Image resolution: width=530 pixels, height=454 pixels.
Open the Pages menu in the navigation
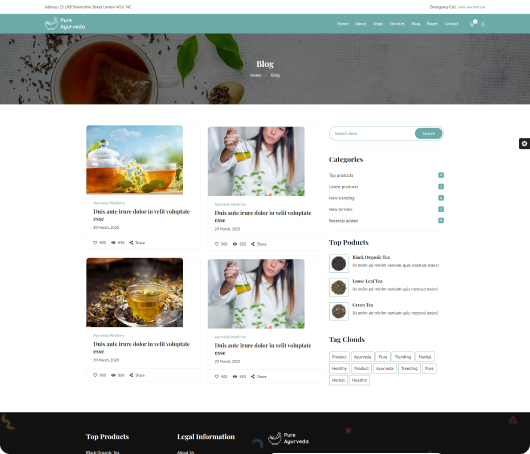[x=432, y=24]
